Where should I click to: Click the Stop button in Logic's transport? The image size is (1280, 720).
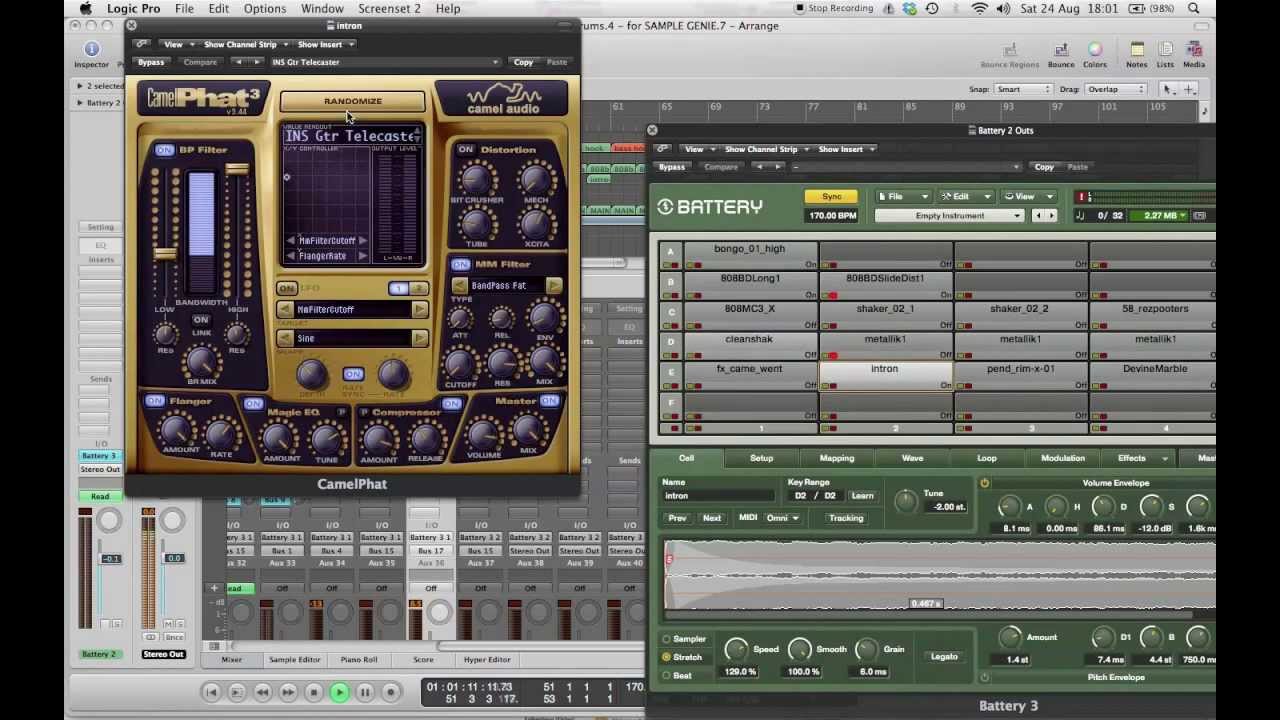313,692
